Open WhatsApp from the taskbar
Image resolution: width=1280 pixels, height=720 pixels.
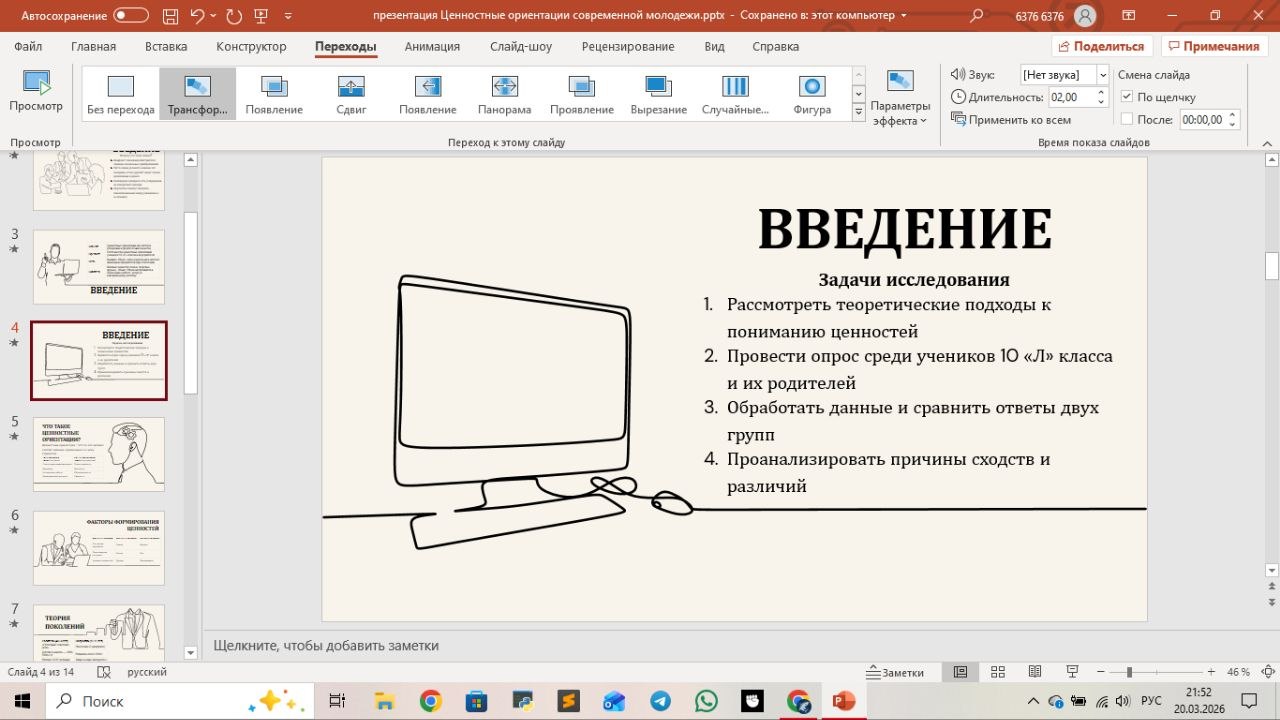click(706, 701)
